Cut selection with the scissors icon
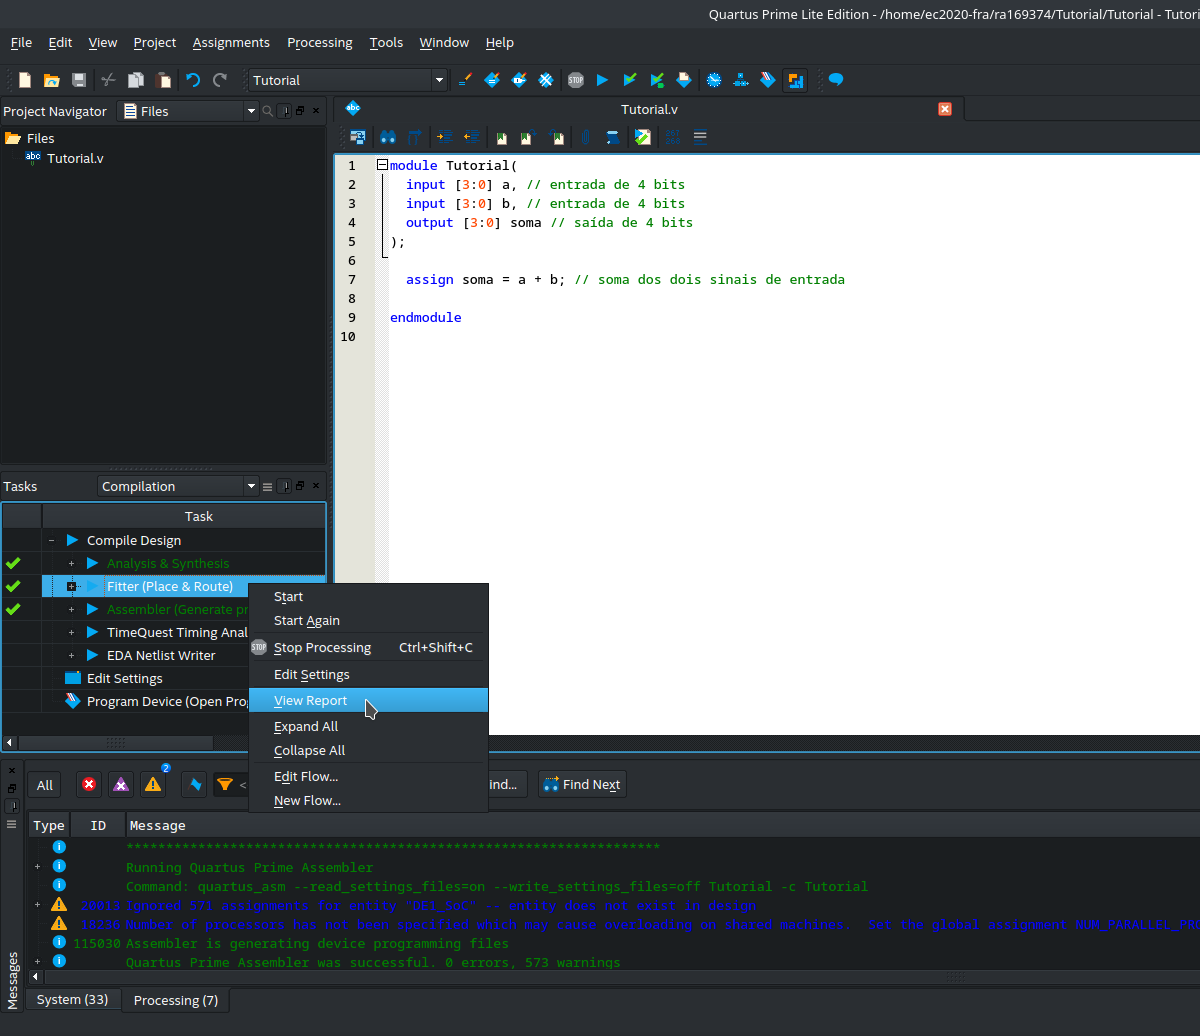This screenshot has height=1036, width=1200. click(x=109, y=80)
